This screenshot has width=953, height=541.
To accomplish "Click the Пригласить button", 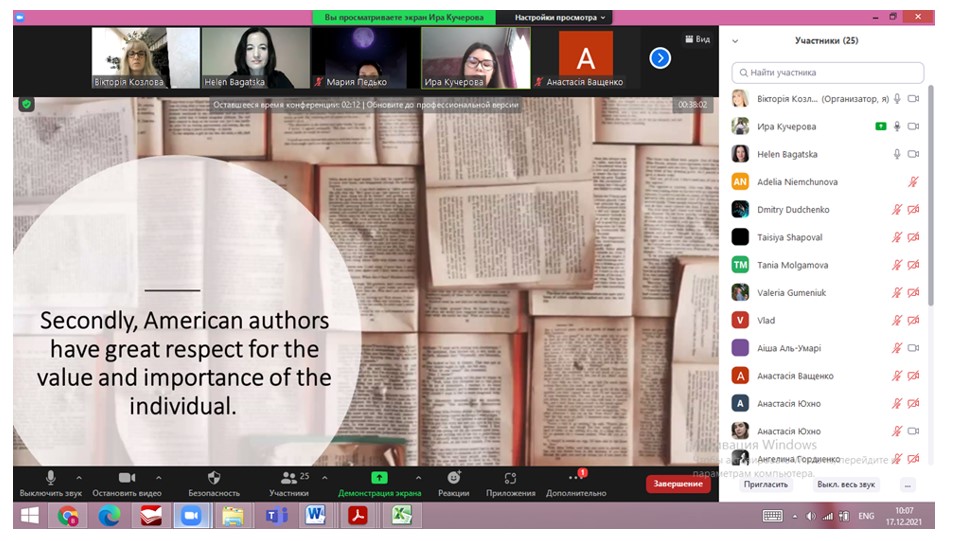I will [x=765, y=484].
